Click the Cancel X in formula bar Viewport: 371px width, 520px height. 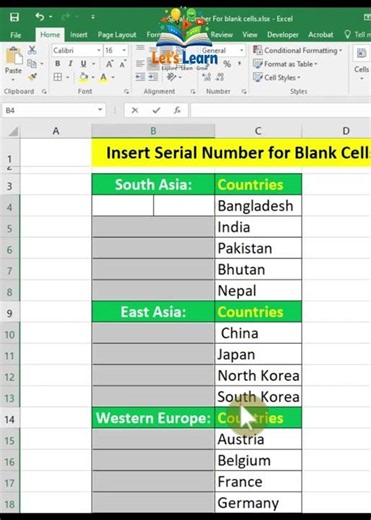(x=135, y=110)
